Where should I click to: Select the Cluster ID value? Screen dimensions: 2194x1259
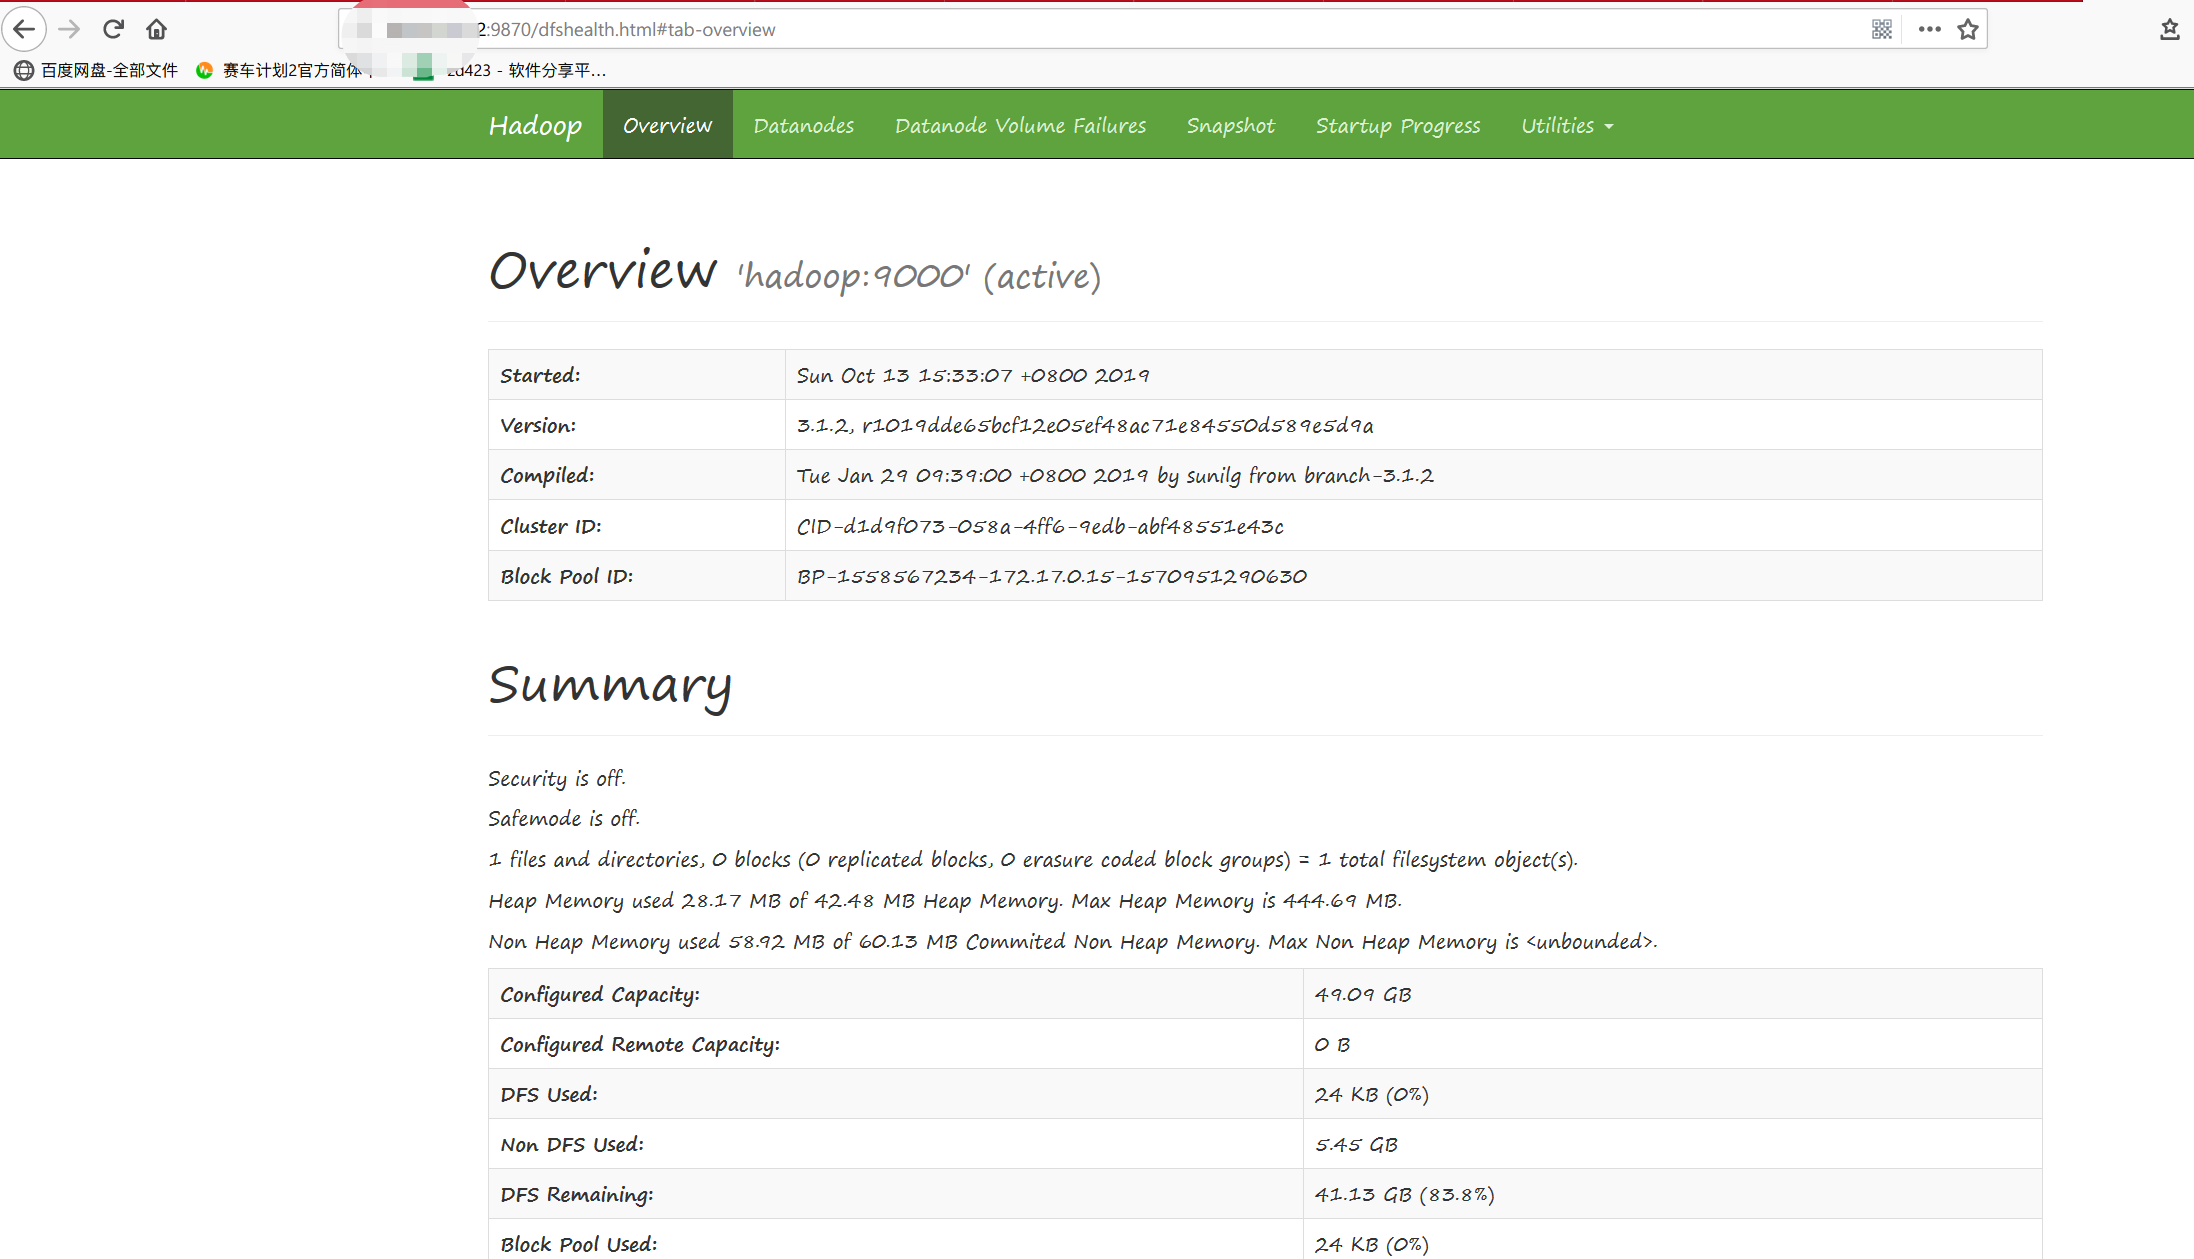click(x=1039, y=526)
